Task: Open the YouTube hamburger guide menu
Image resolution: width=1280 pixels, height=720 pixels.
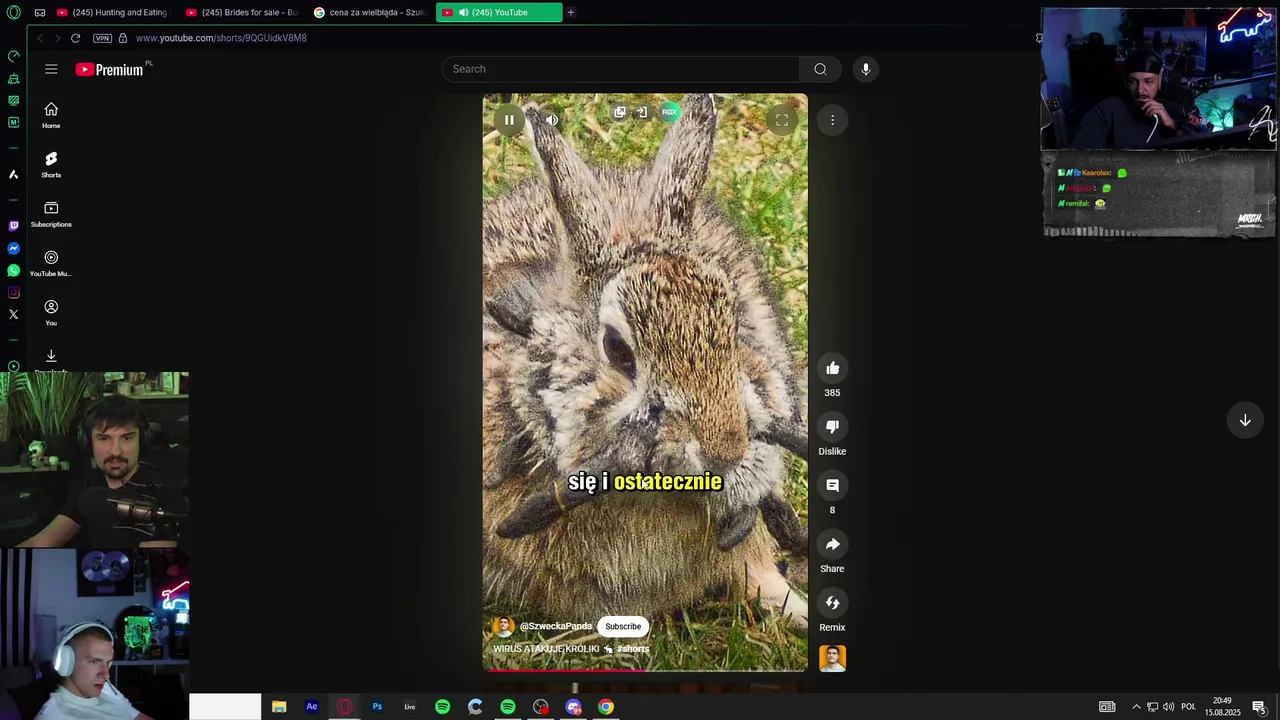Action: [x=51, y=69]
